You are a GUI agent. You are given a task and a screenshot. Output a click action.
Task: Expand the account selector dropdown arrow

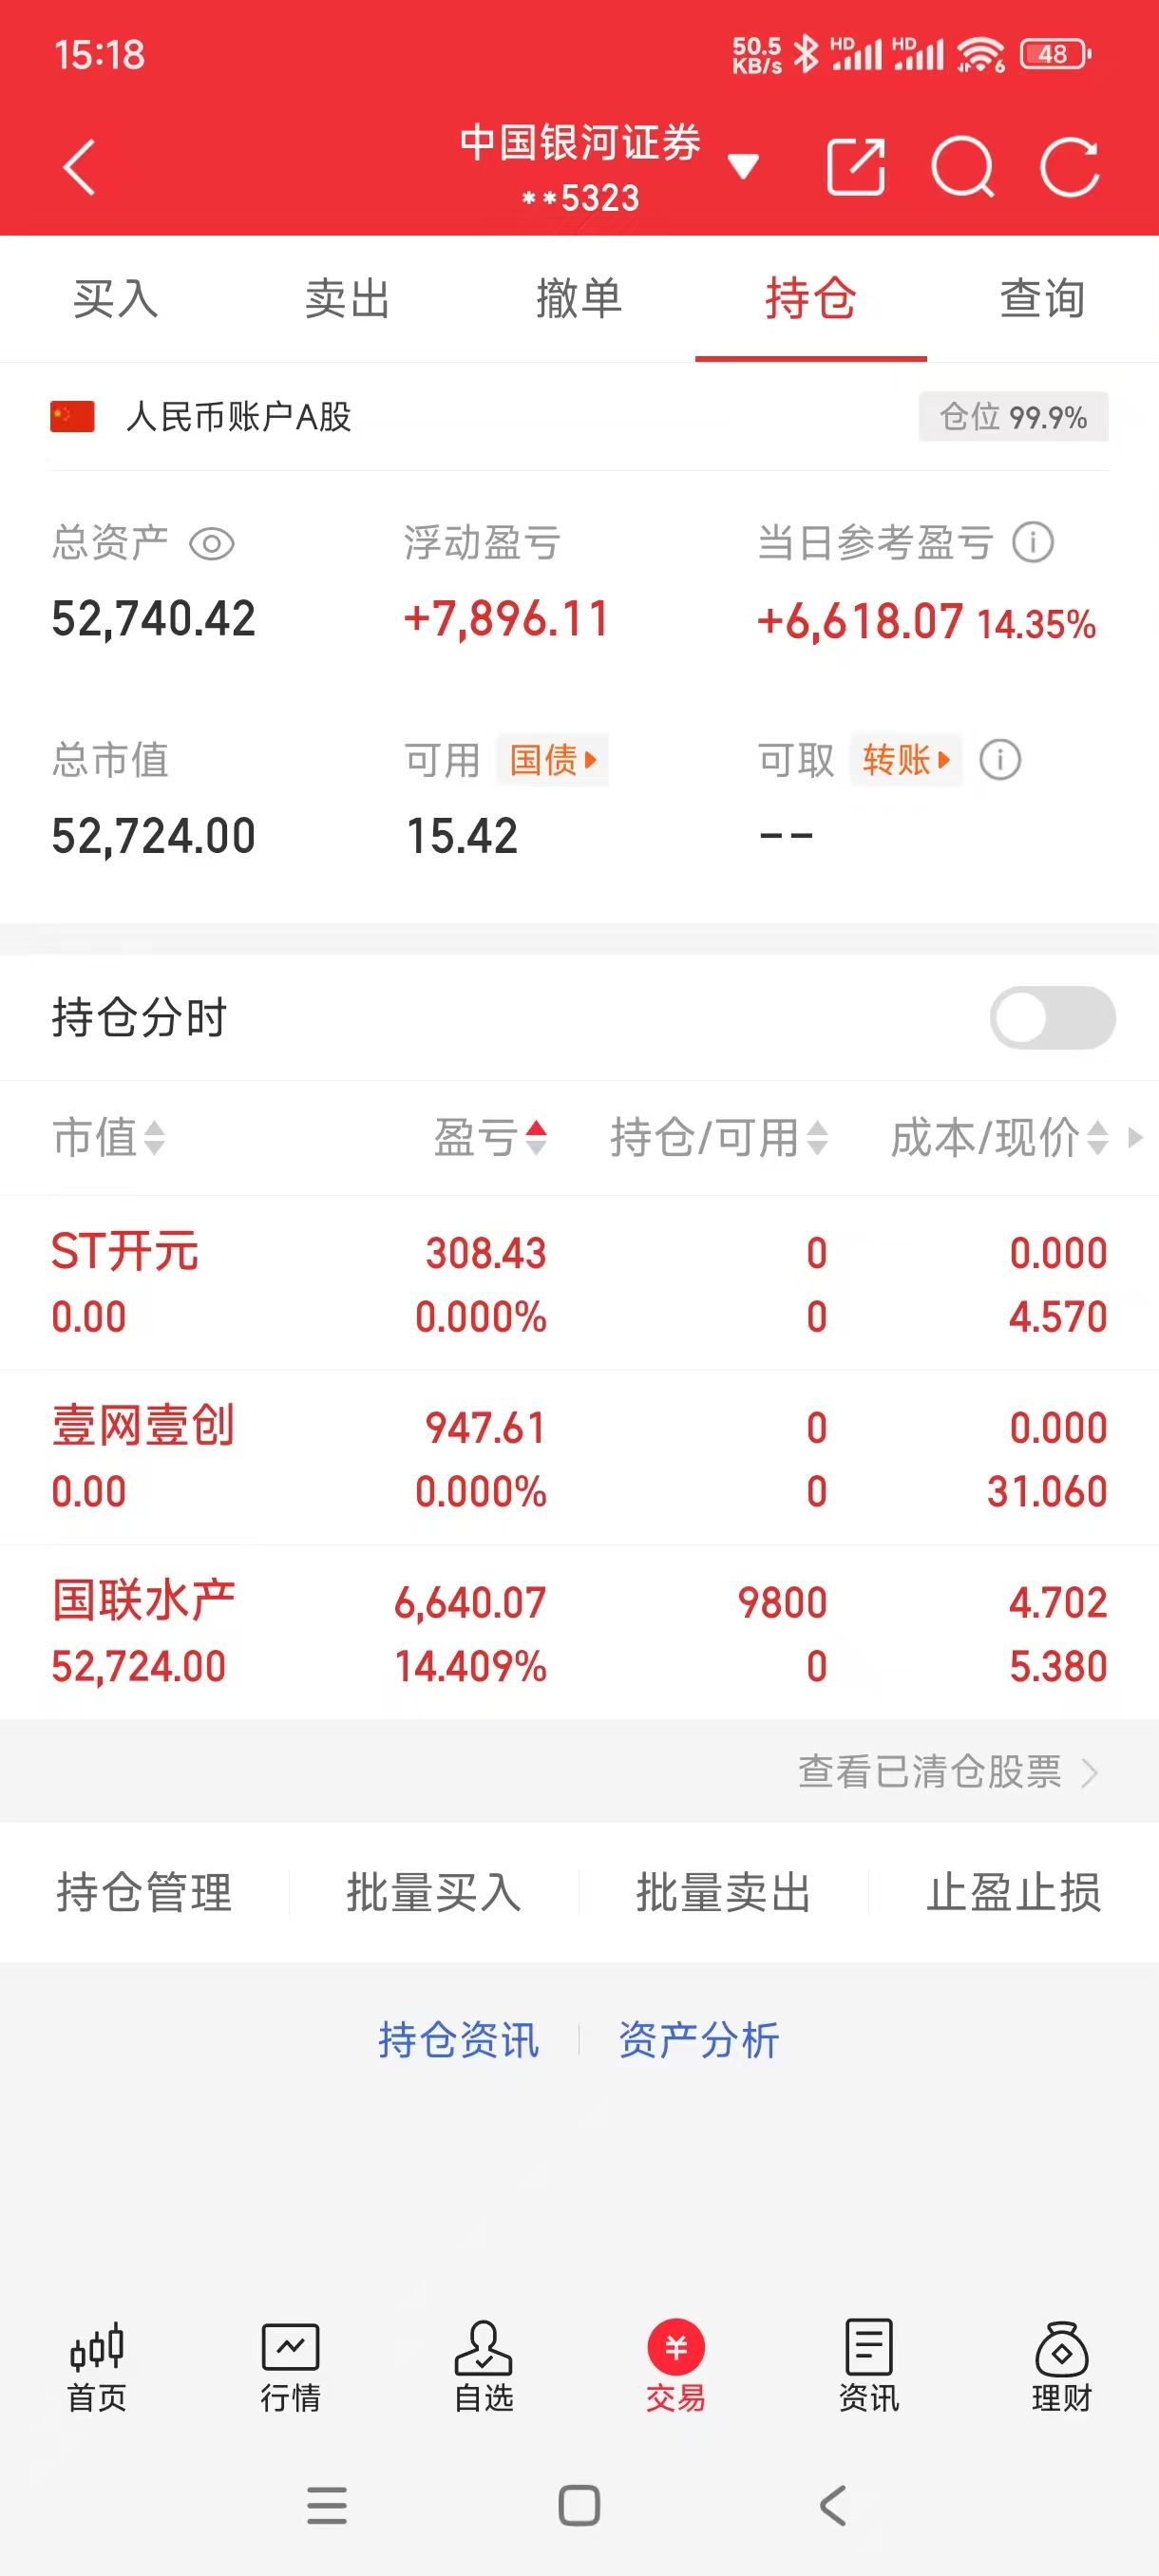pyautogui.click(x=743, y=167)
